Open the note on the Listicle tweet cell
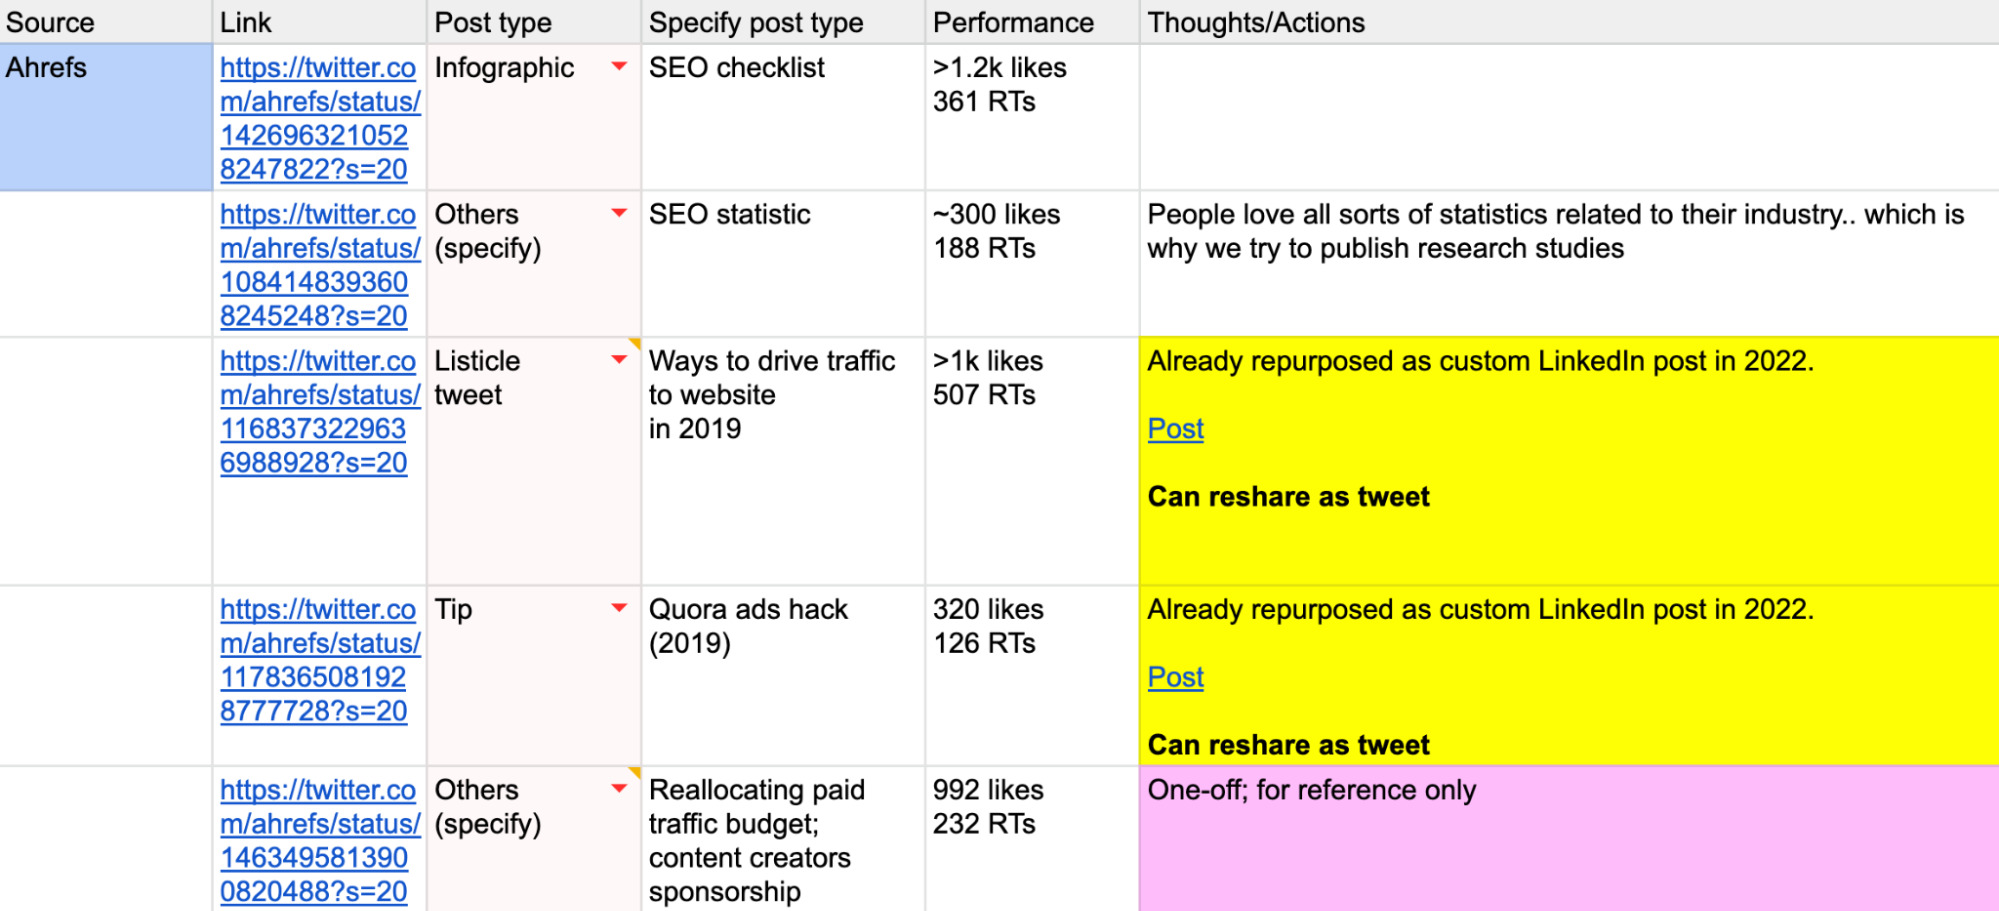The image size is (1999, 911). pyautogui.click(x=634, y=344)
